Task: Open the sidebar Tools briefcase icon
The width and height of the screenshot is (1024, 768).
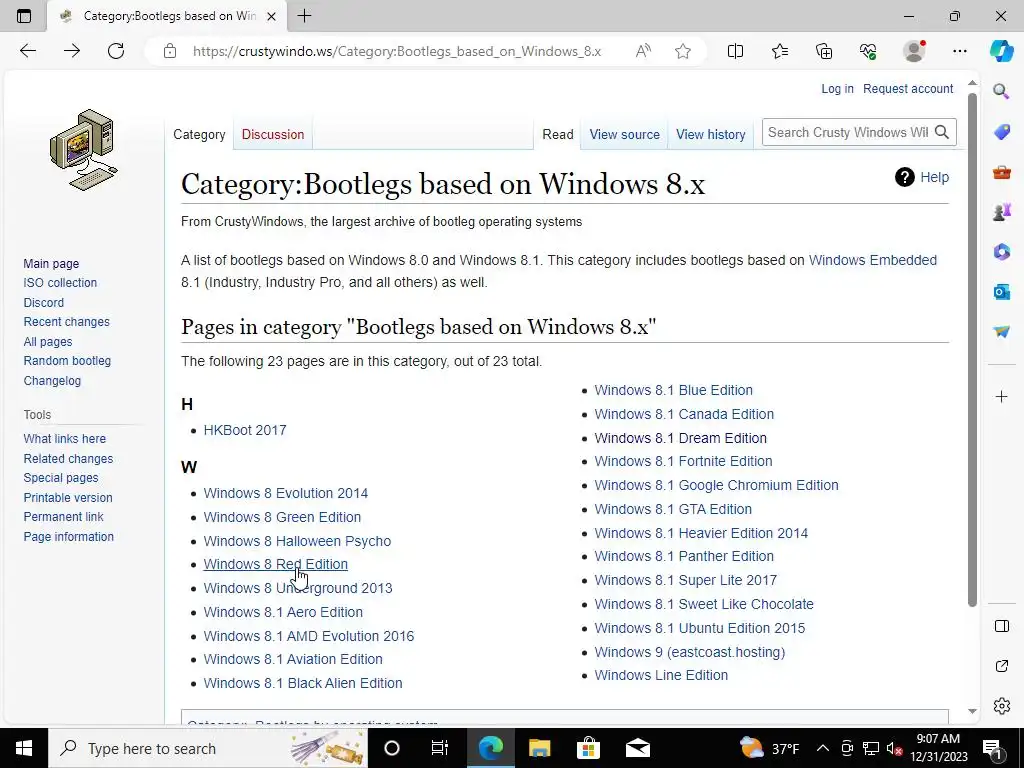Action: 1001,172
